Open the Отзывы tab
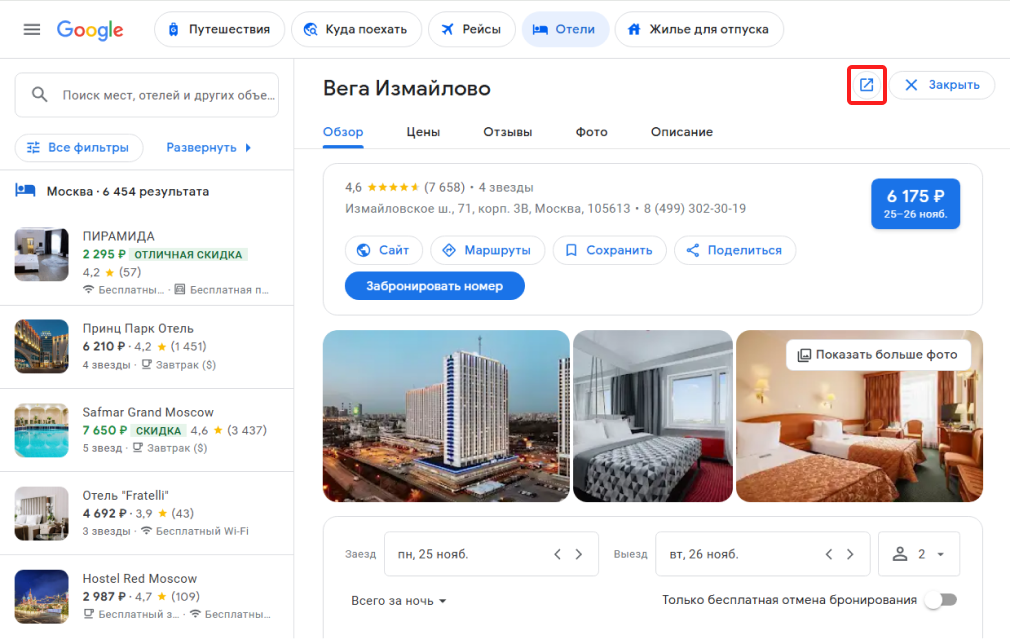The width and height of the screenshot is (1010, 639). point(508,132)
